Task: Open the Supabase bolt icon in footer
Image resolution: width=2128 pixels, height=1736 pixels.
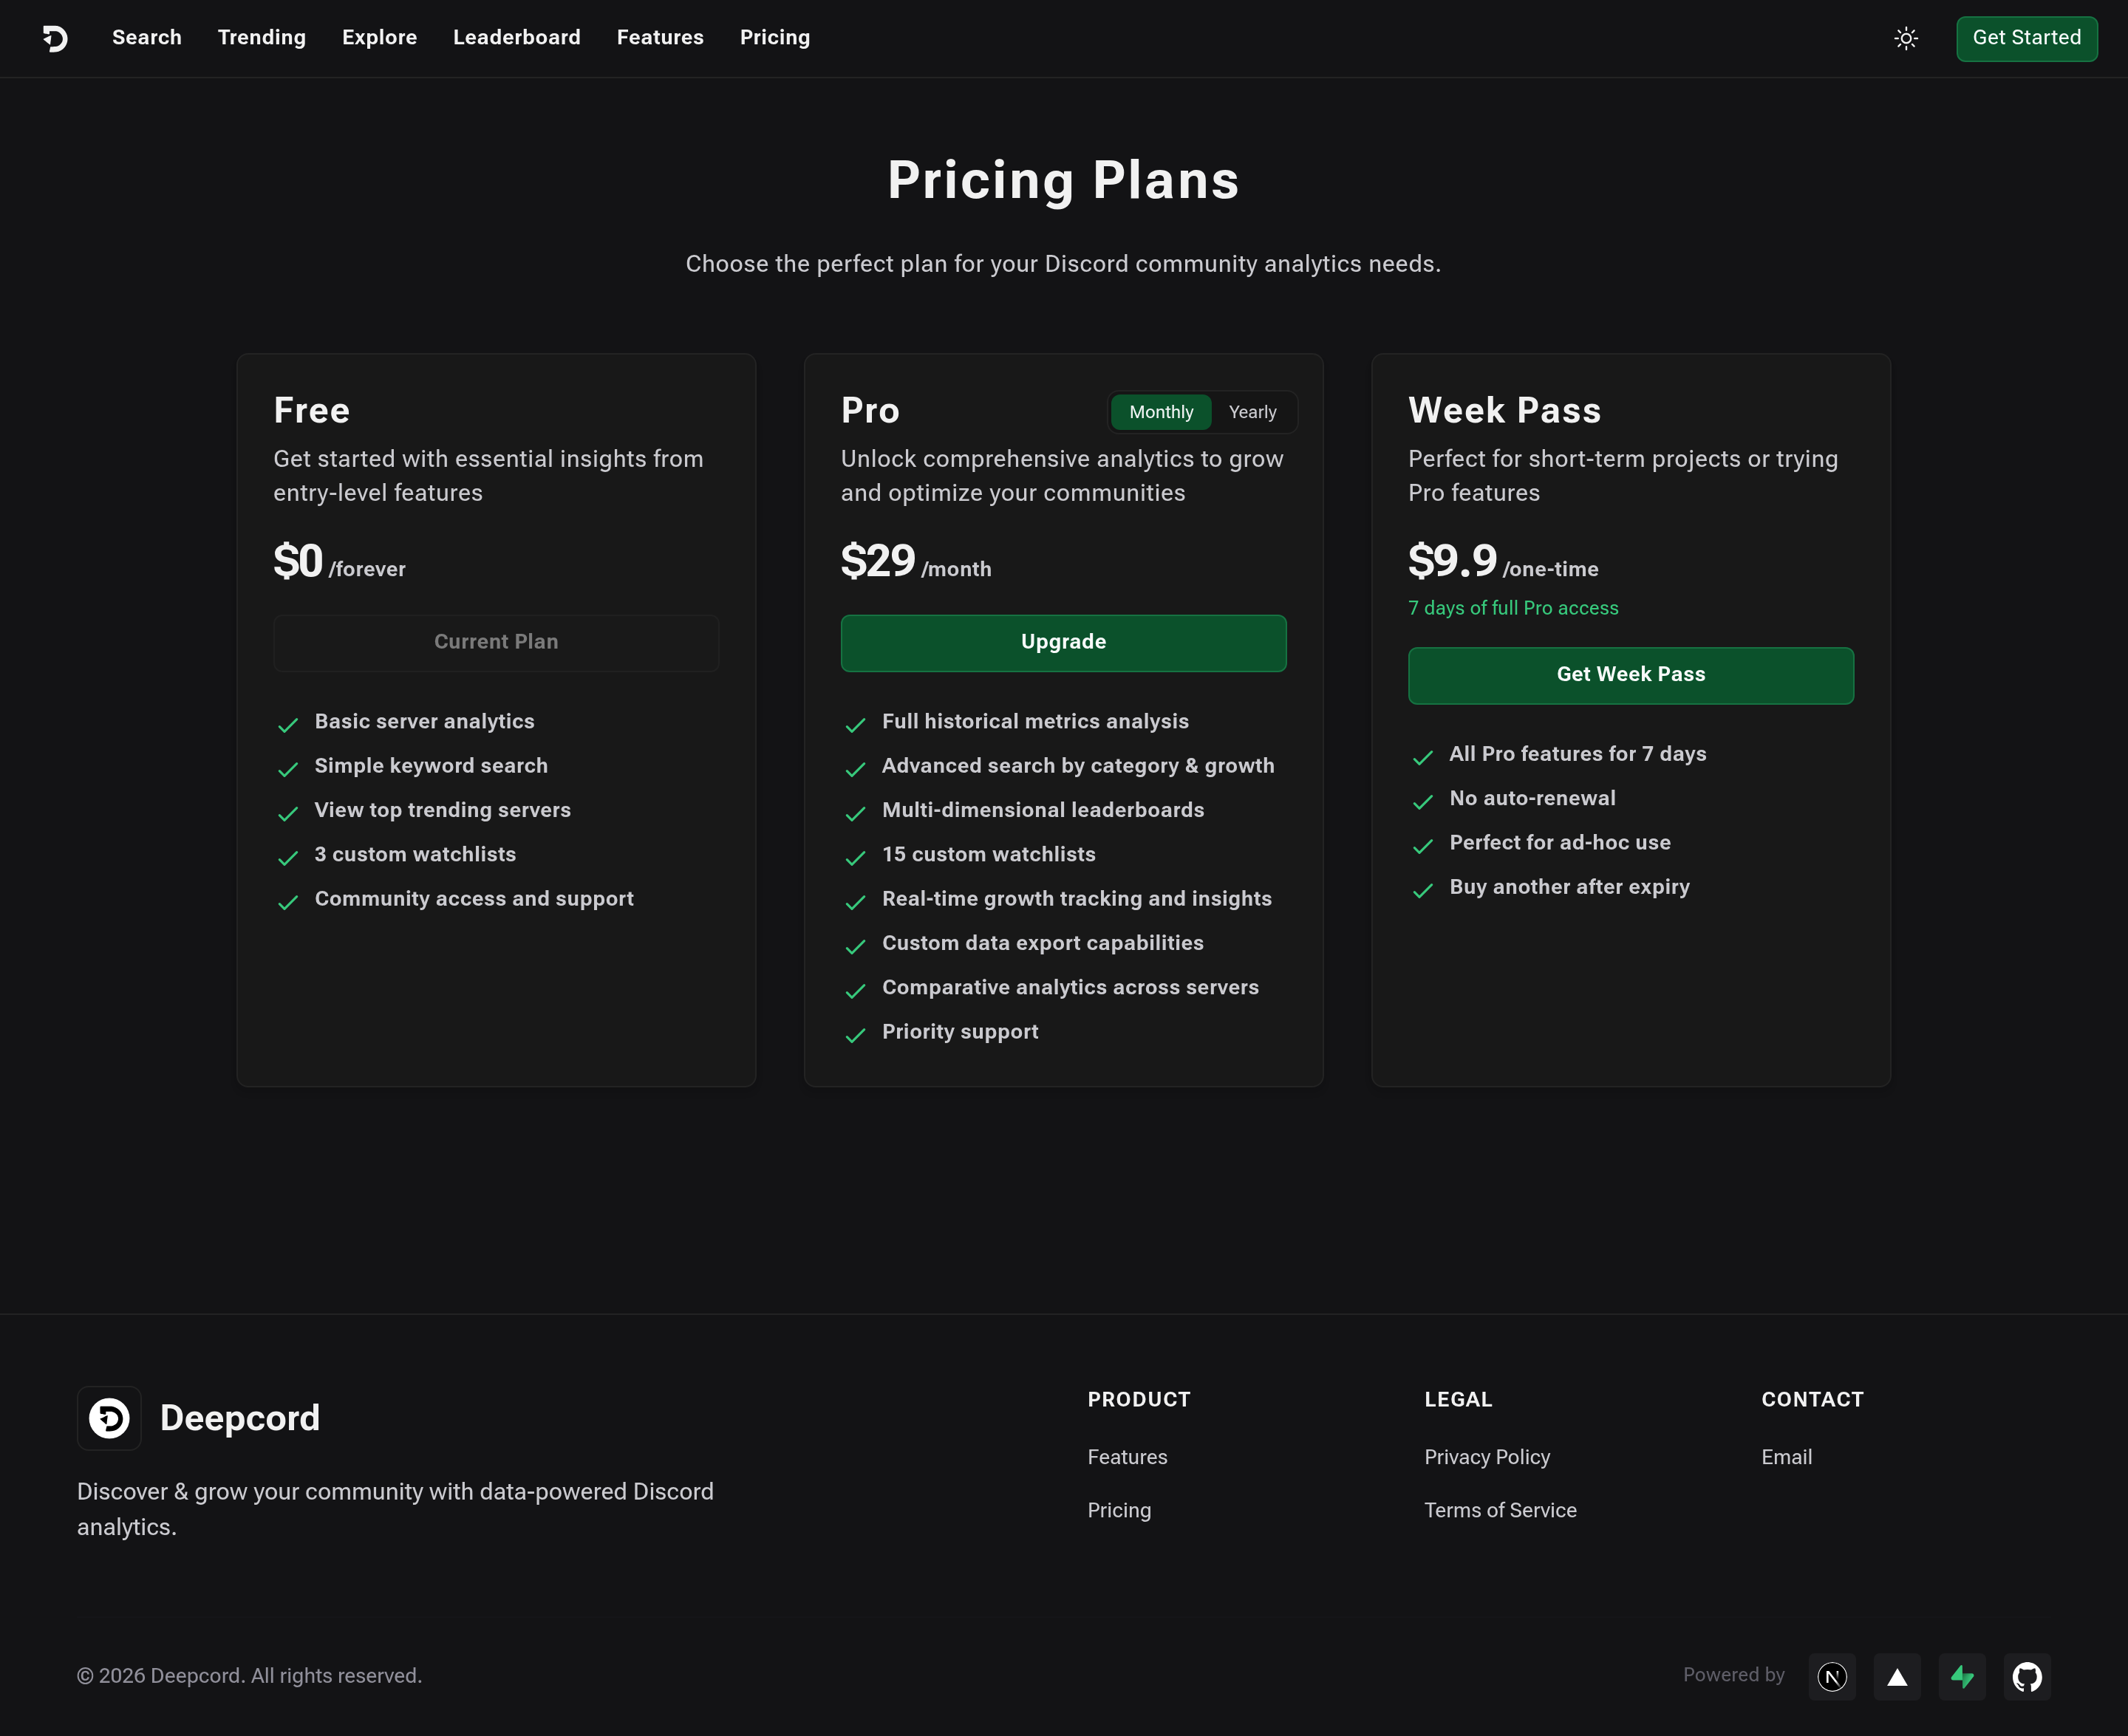Action: click(x=1962, y=1677)
